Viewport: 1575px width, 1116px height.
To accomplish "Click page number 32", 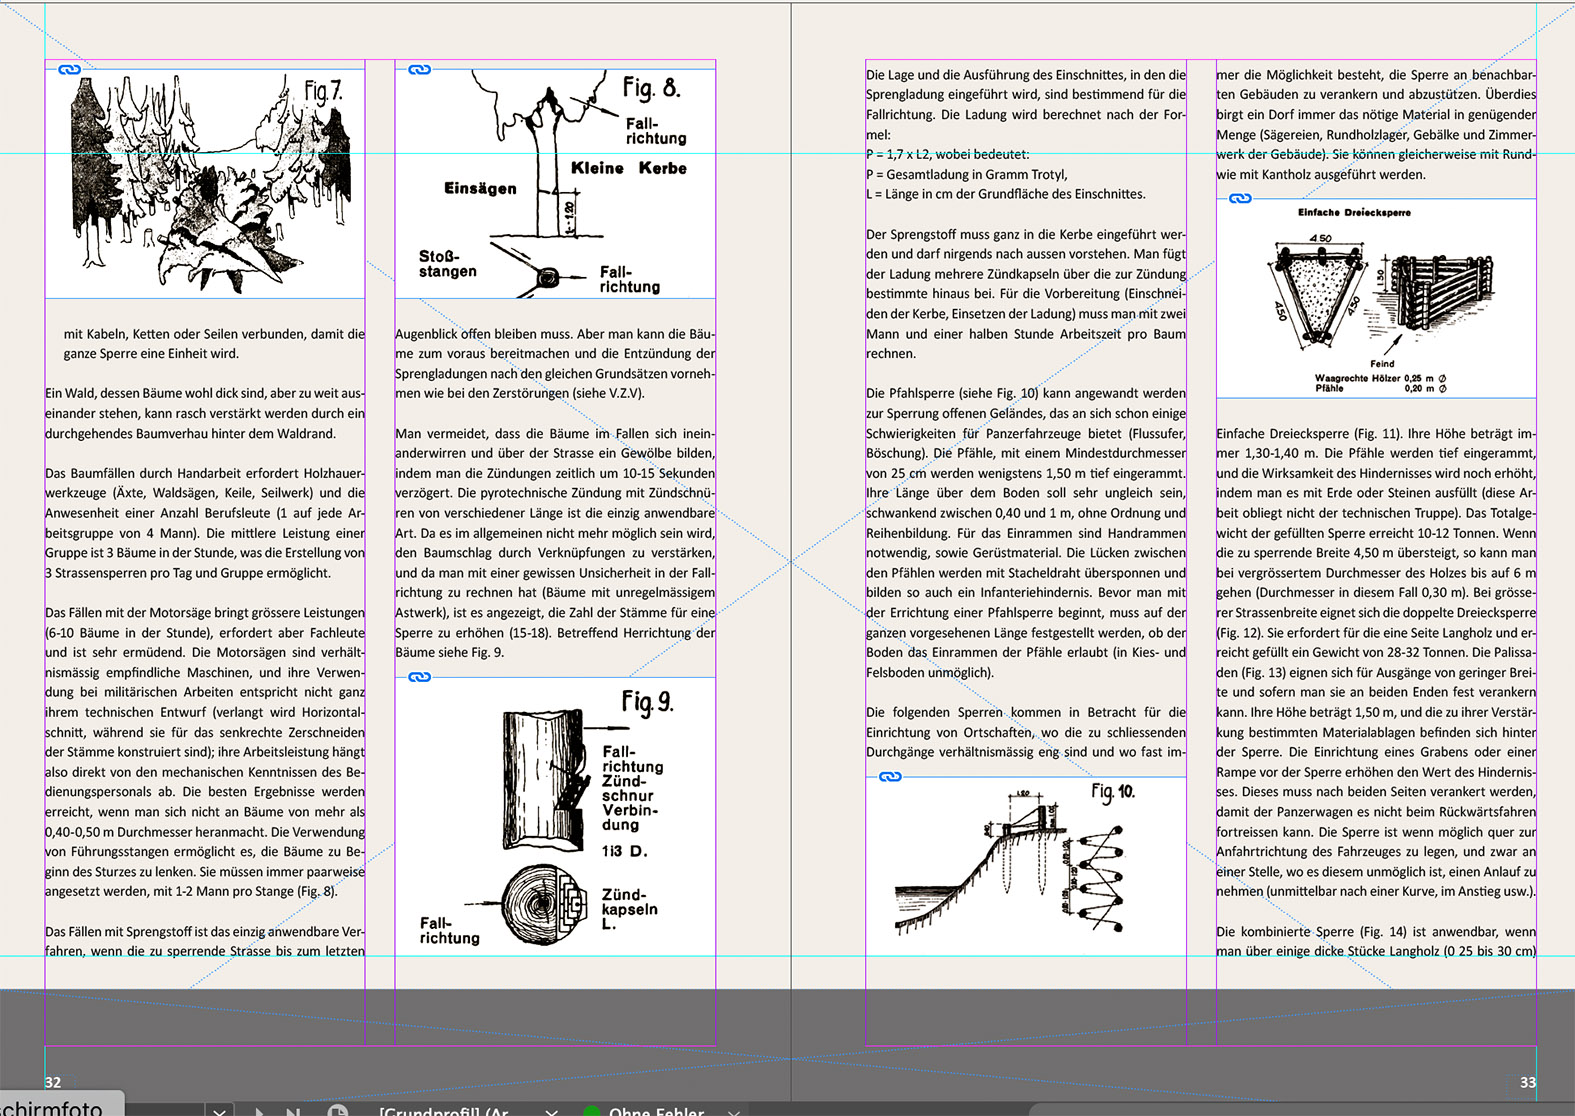I will click(53, 1082).
